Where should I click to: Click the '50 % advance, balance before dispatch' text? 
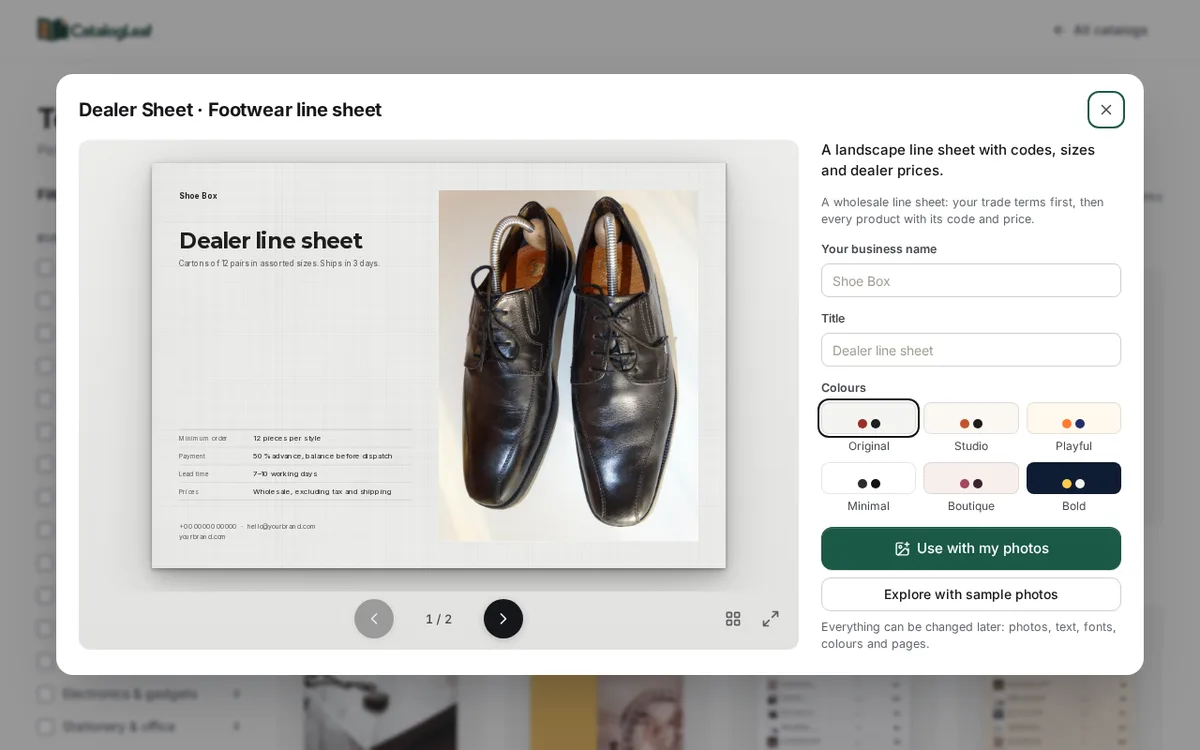[x=323, y=456]
